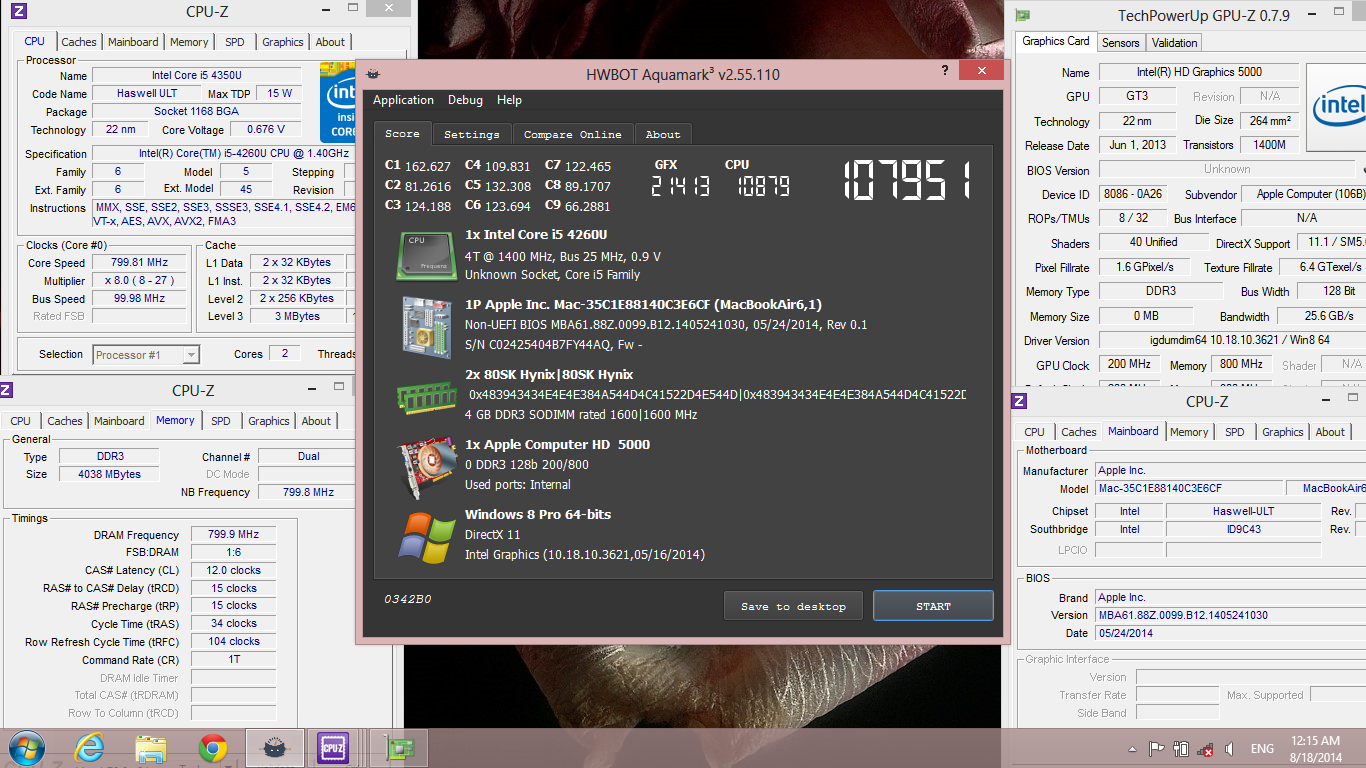The width and height of the screenshot is (1366, 768).
Task: Click the CPU score 10879
Action: pos(763,186)
